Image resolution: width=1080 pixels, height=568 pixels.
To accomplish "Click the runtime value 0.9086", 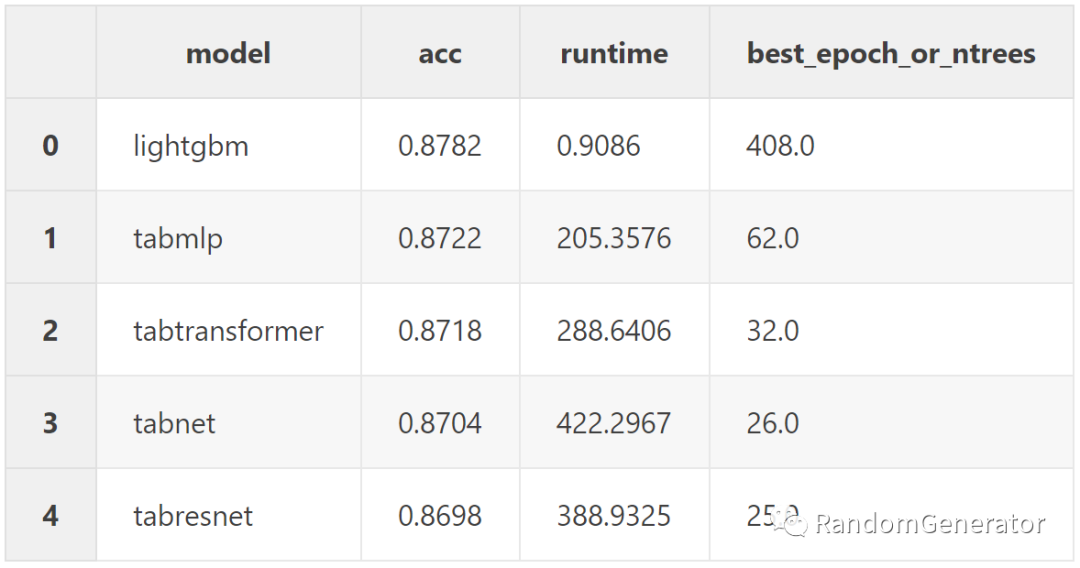I will tap(598, 146).
